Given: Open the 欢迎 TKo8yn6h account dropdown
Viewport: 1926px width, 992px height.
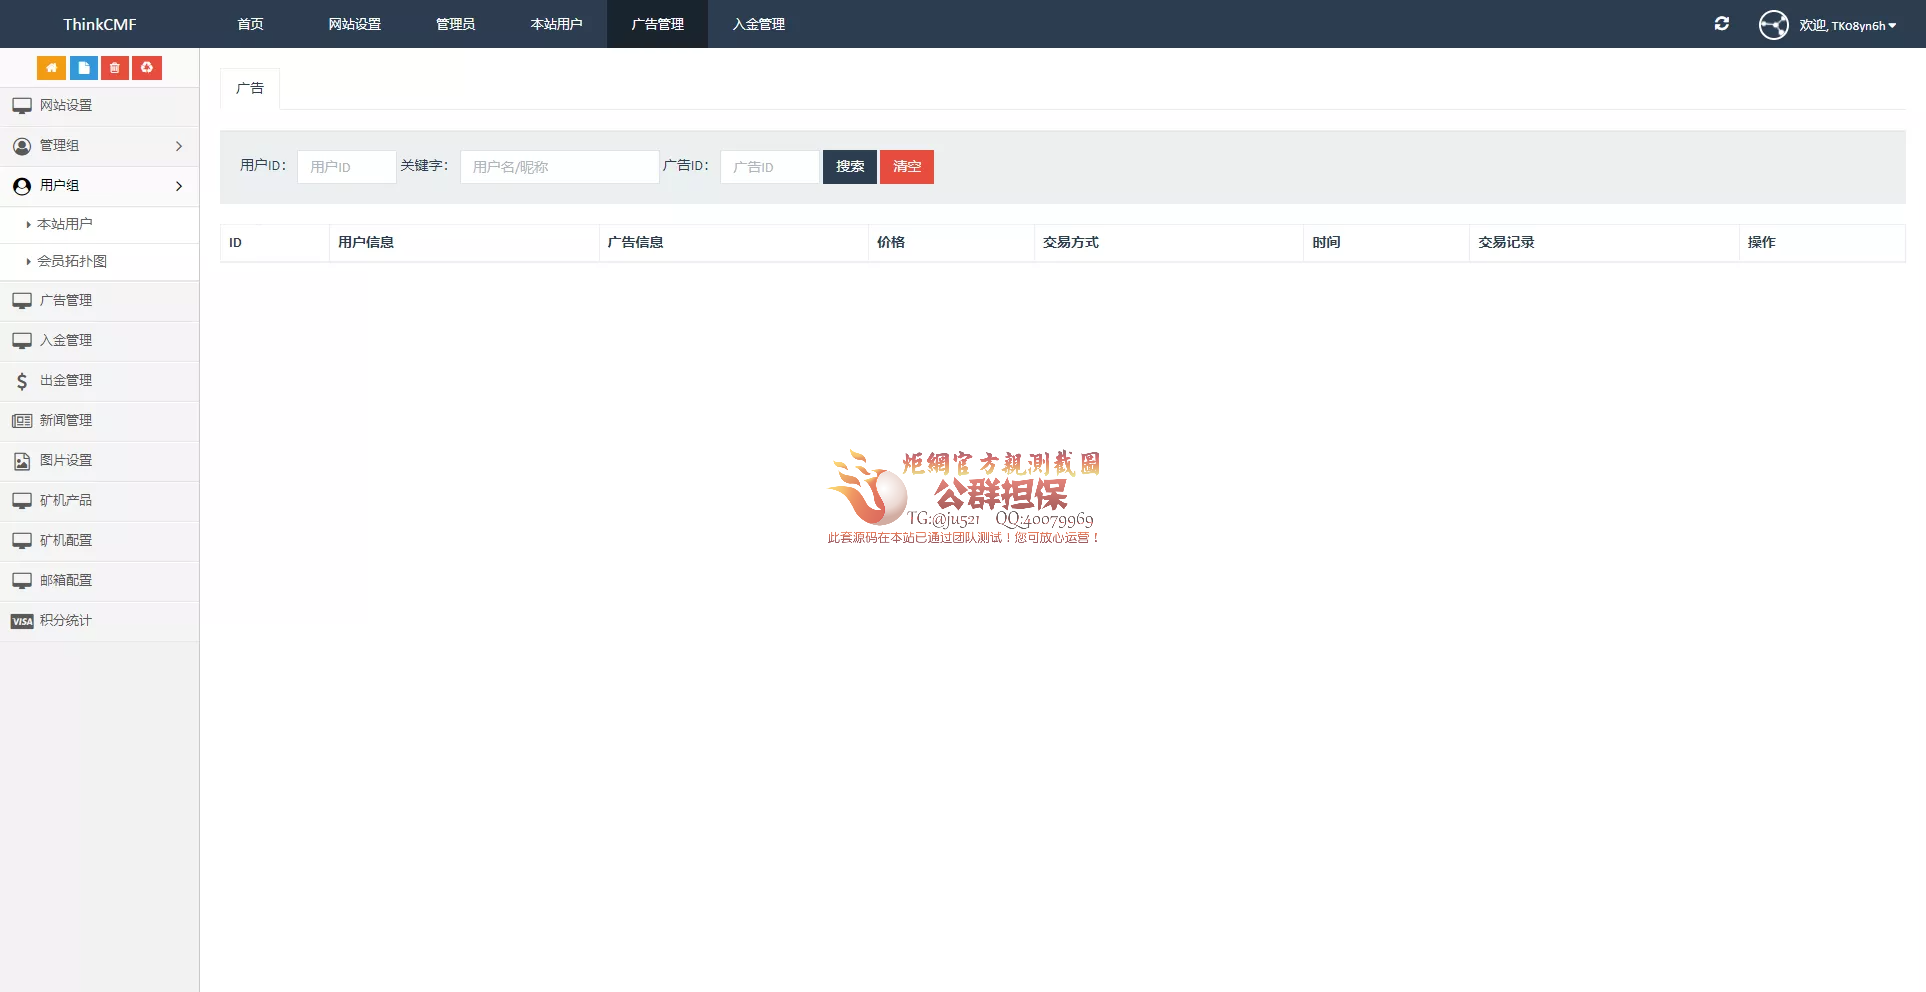Looking at the screenshot, I should (1847, 25).
